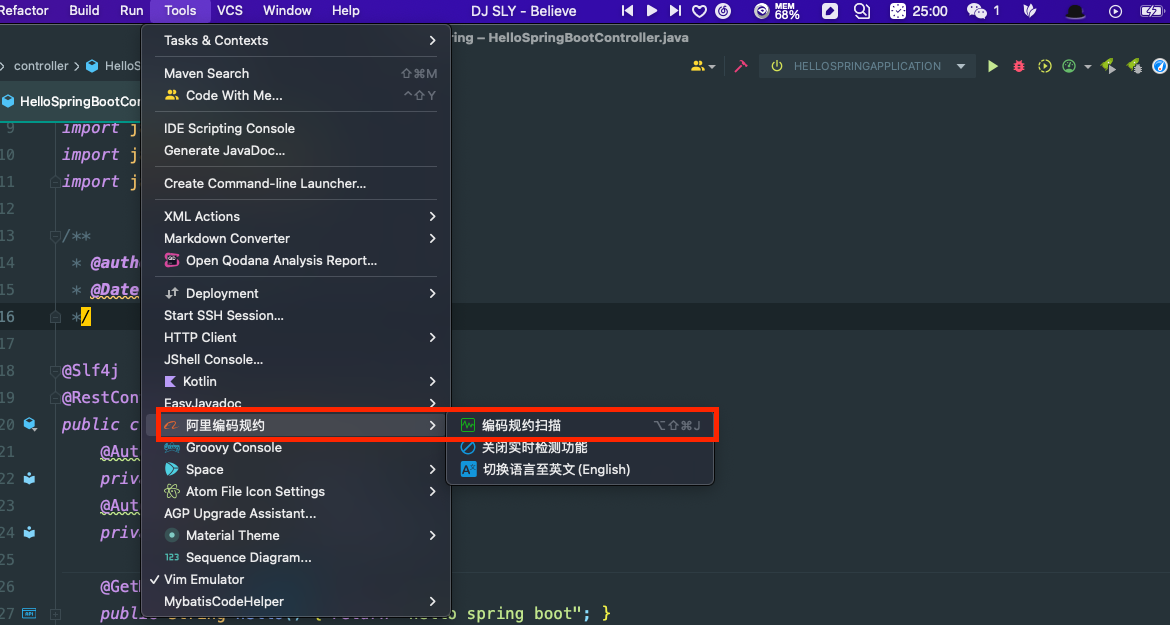
Task: Open IDE Scripting Console
Action: [x=297, y=128]
